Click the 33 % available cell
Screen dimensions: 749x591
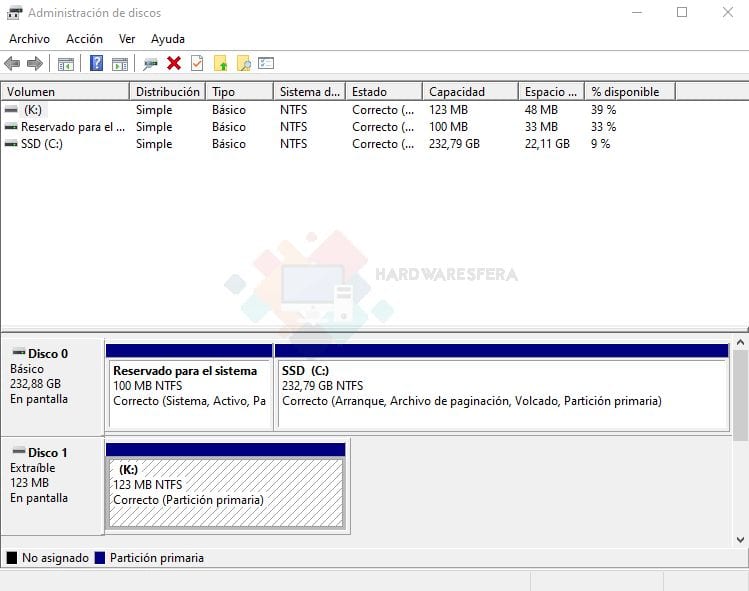603,127
